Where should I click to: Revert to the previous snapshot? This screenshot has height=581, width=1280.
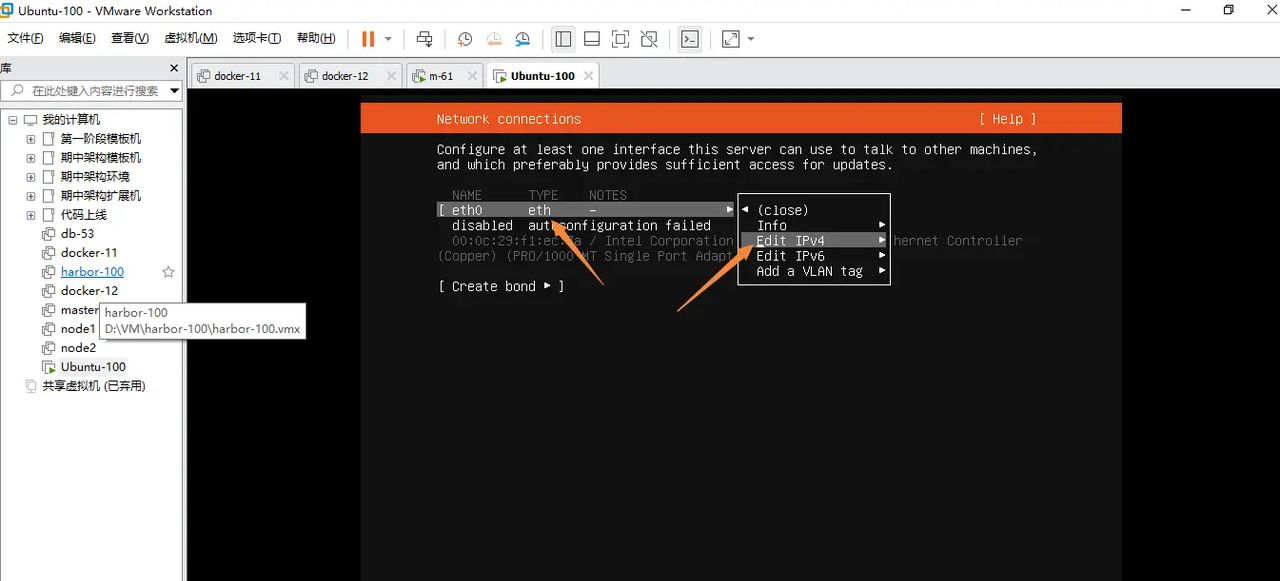click(493, 39)
